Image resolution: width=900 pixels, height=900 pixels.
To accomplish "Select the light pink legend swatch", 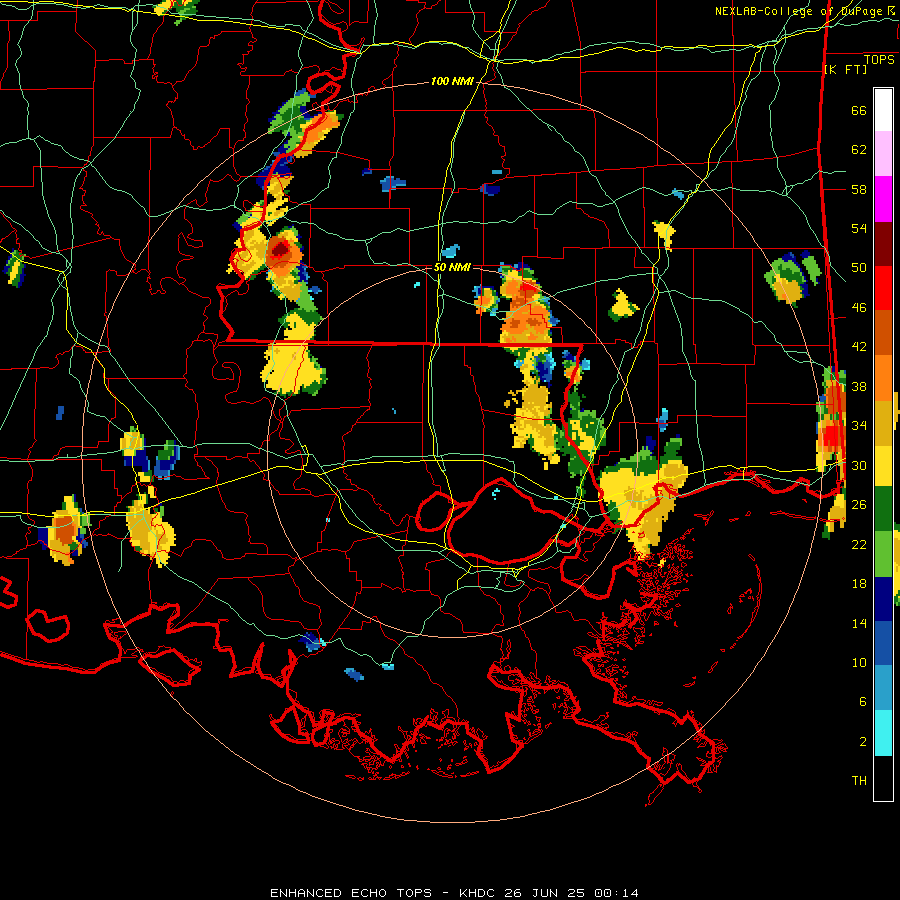I will click(883, 153).
